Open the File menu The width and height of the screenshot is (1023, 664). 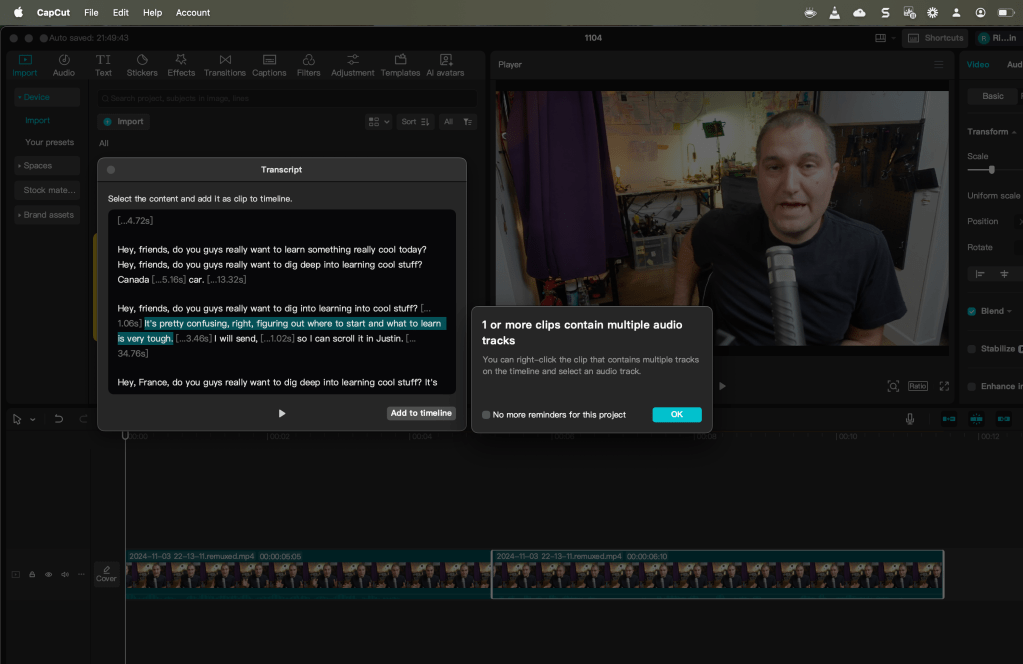coord(91,12)
